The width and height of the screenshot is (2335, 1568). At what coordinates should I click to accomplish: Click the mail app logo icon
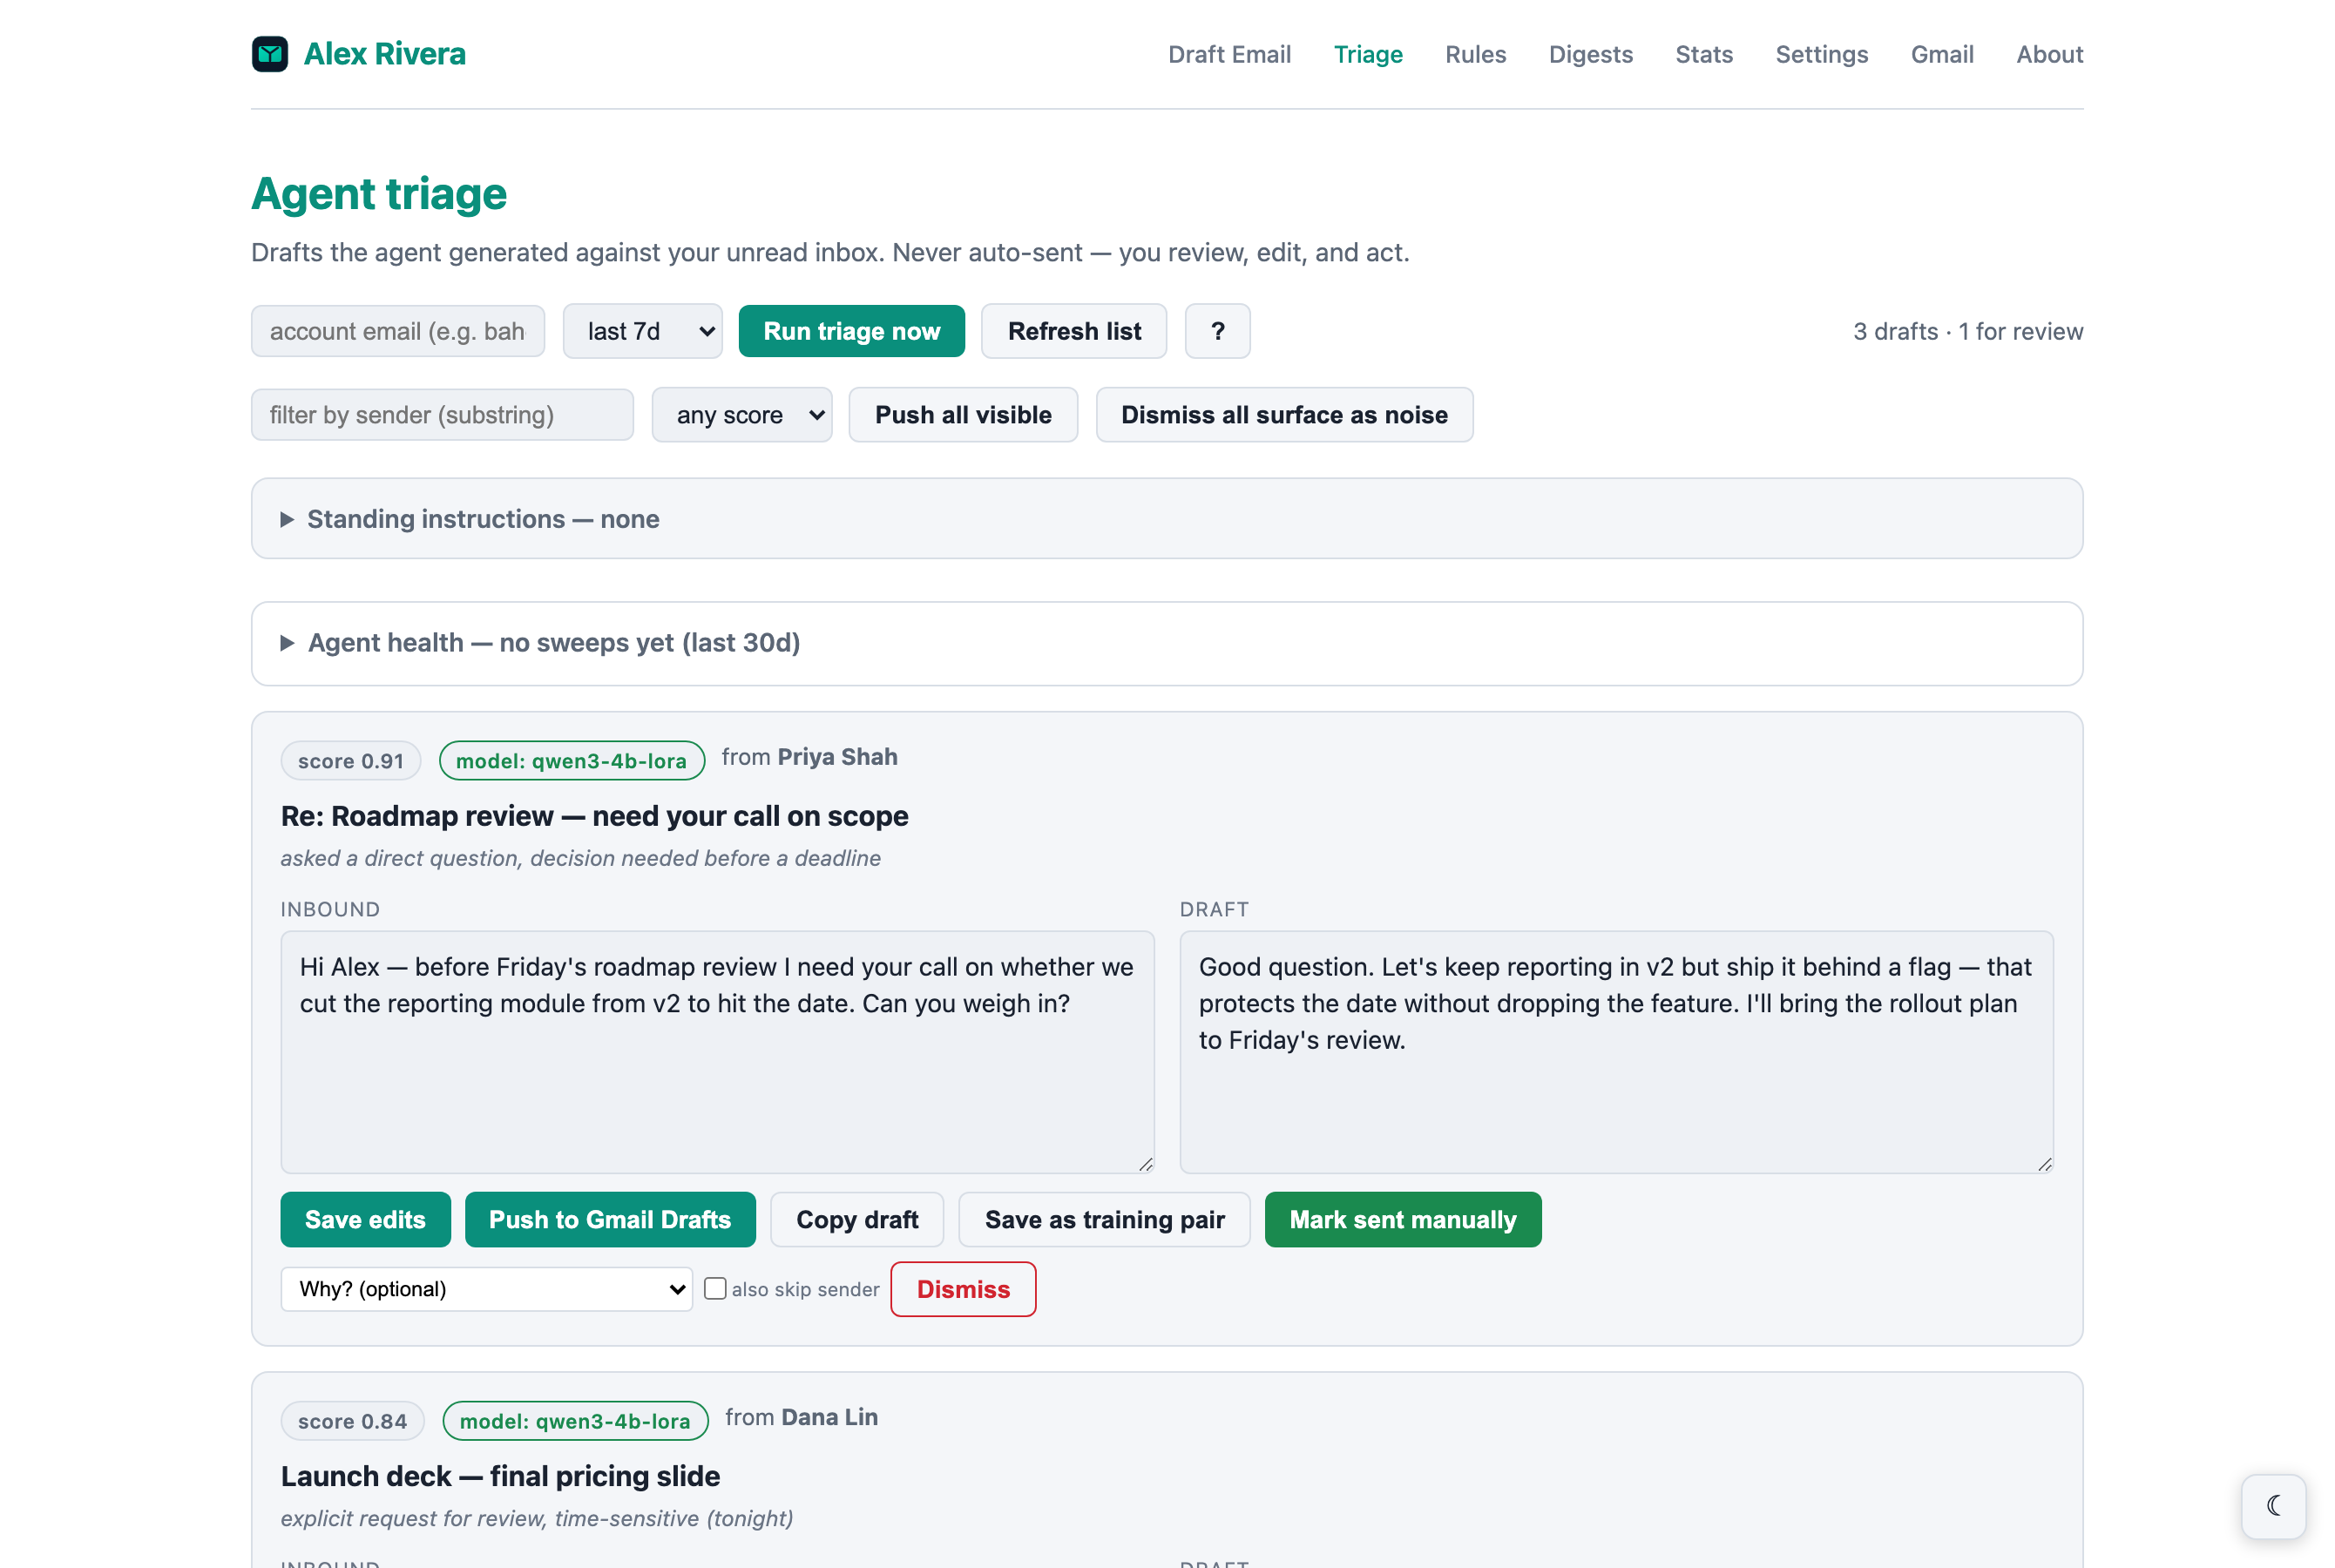click(270, 54)
